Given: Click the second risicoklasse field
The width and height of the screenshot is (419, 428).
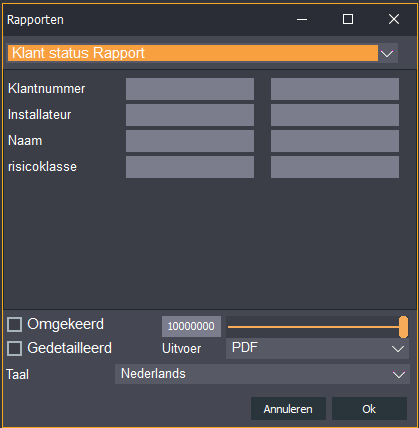Looking at the screenshot, I should pyautogui.click(x=335, y=167).
